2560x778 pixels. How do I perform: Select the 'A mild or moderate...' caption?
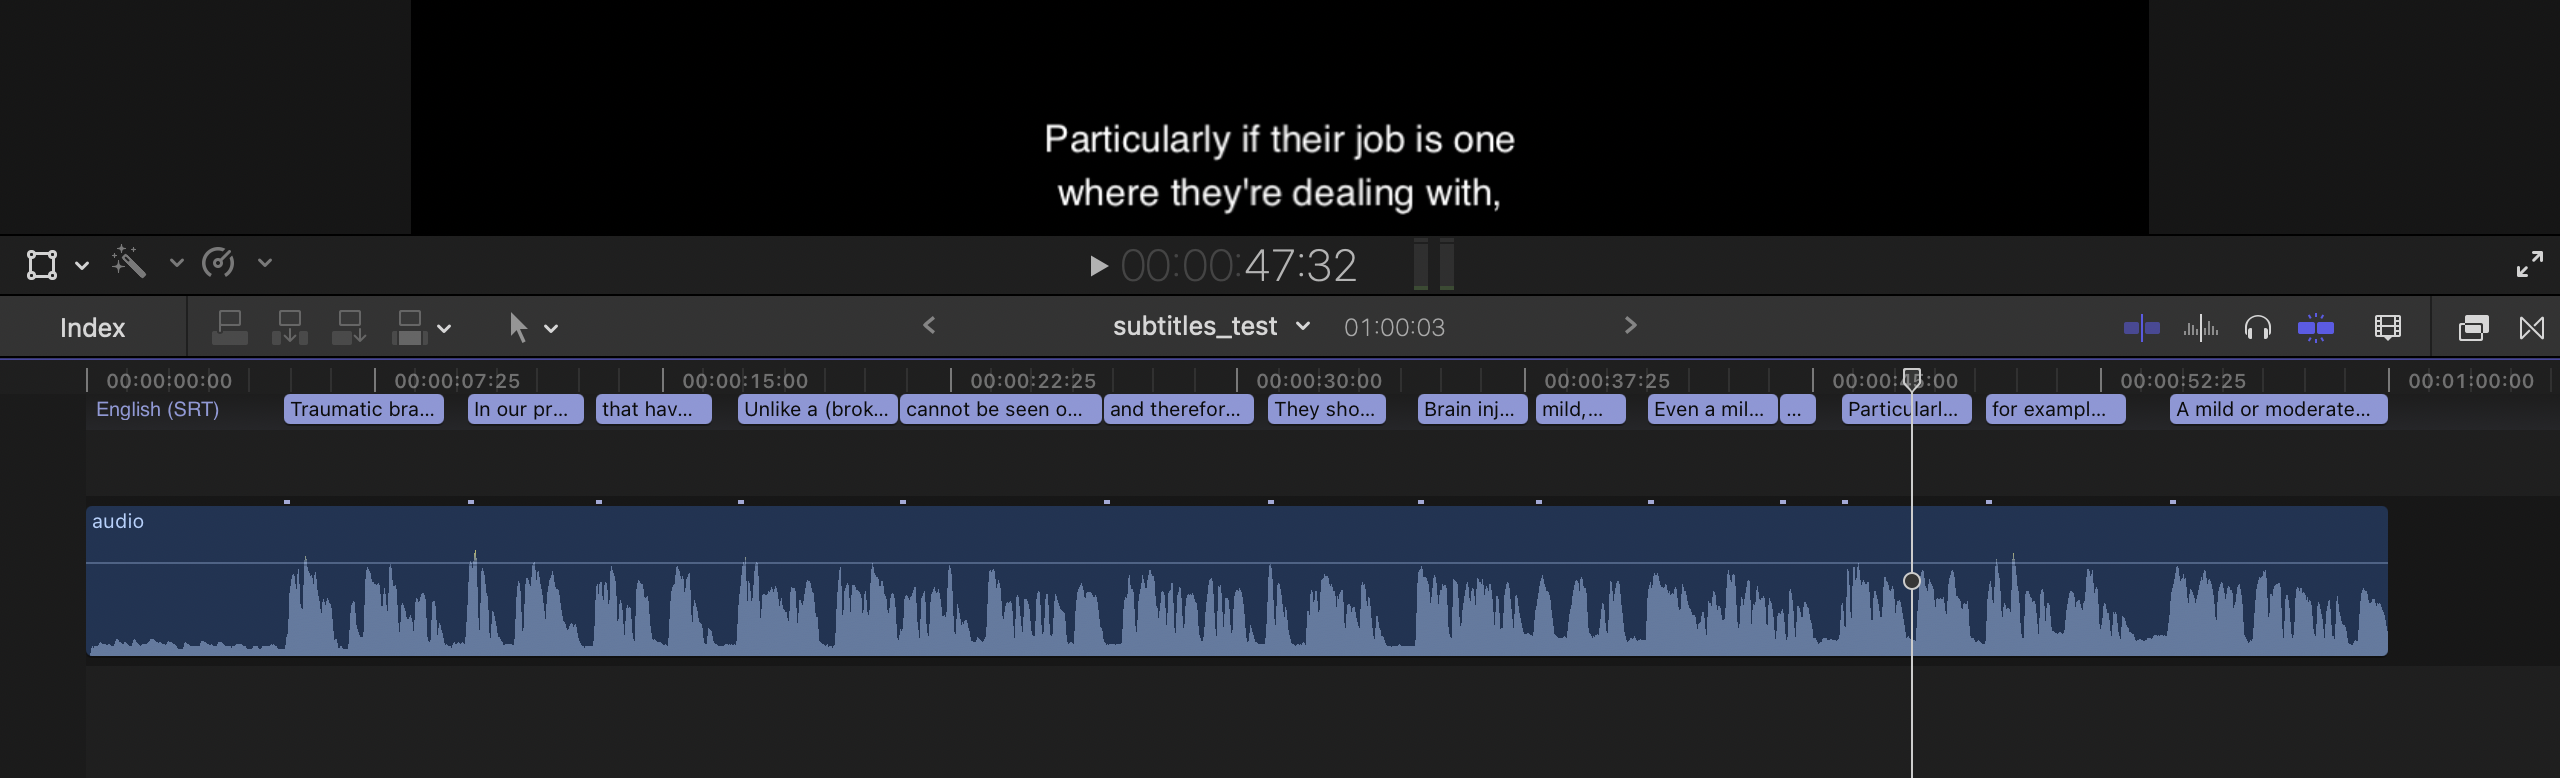[x=2279, y=410]
